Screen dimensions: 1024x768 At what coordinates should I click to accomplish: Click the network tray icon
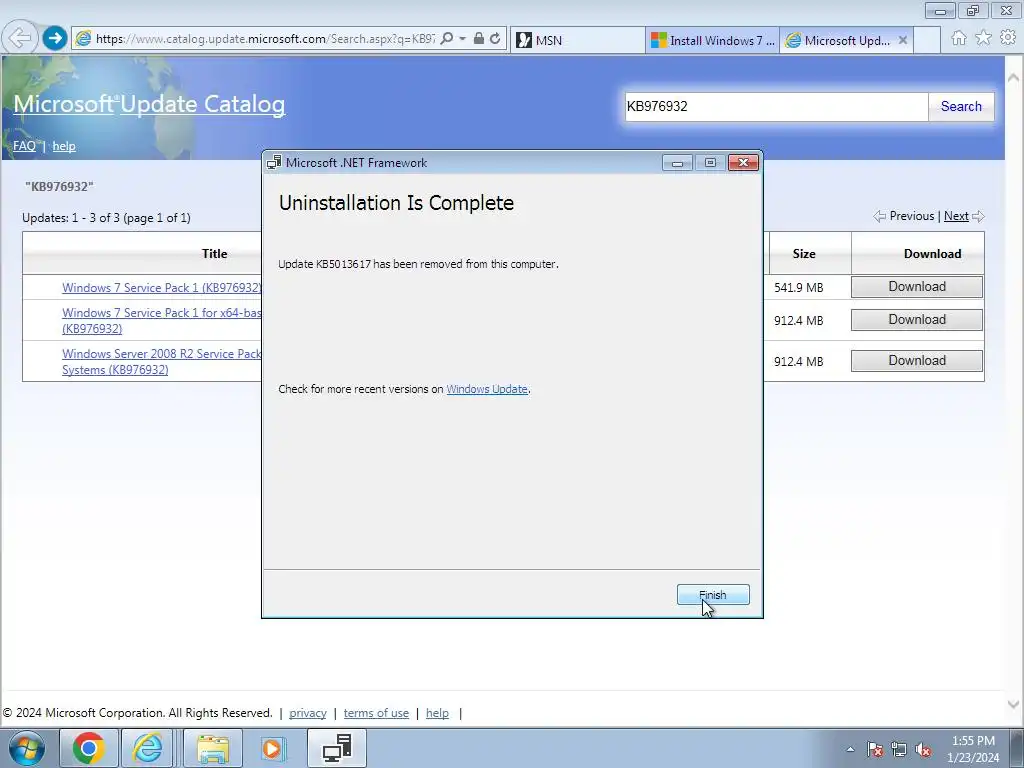point(899,750)
